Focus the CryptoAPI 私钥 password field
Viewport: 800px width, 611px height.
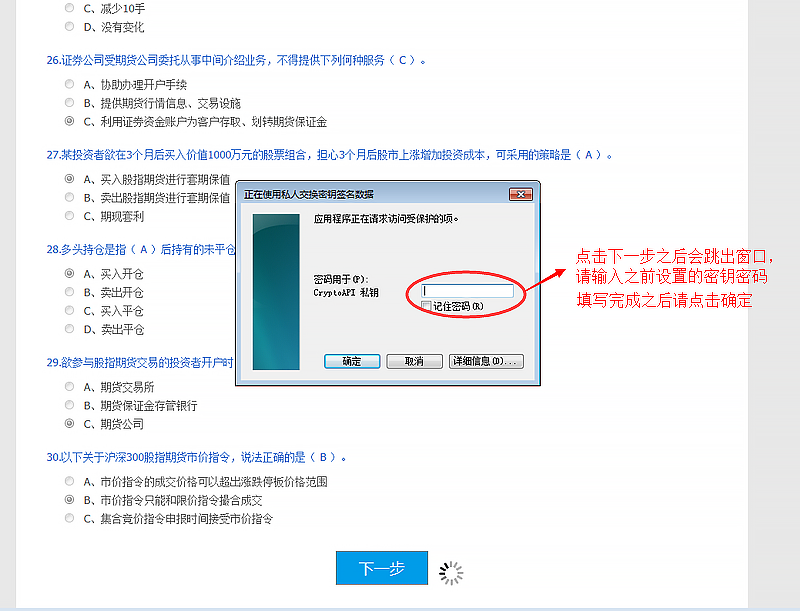pyautogui.click(x=467, y=291)
